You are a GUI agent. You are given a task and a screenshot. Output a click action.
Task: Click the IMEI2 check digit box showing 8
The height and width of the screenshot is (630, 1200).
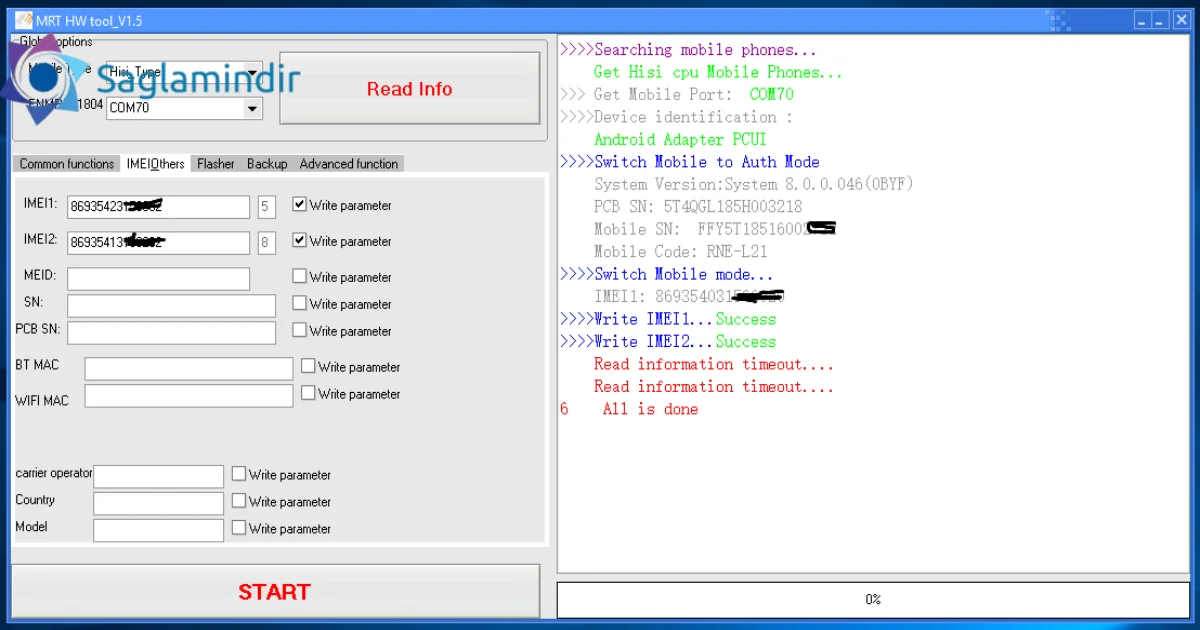click(266, 243)
